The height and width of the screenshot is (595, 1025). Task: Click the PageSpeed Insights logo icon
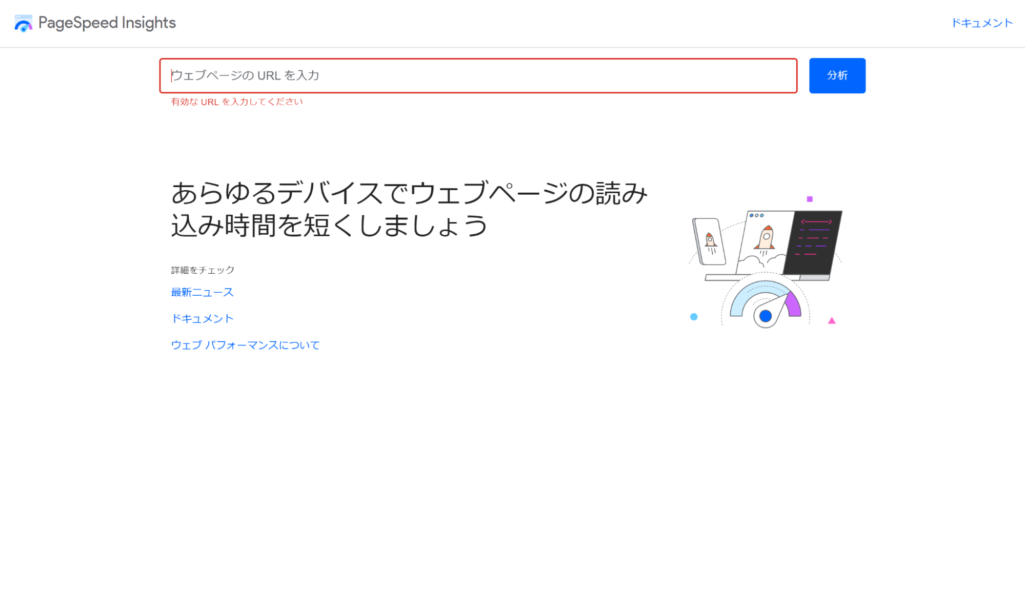[23, 23]
